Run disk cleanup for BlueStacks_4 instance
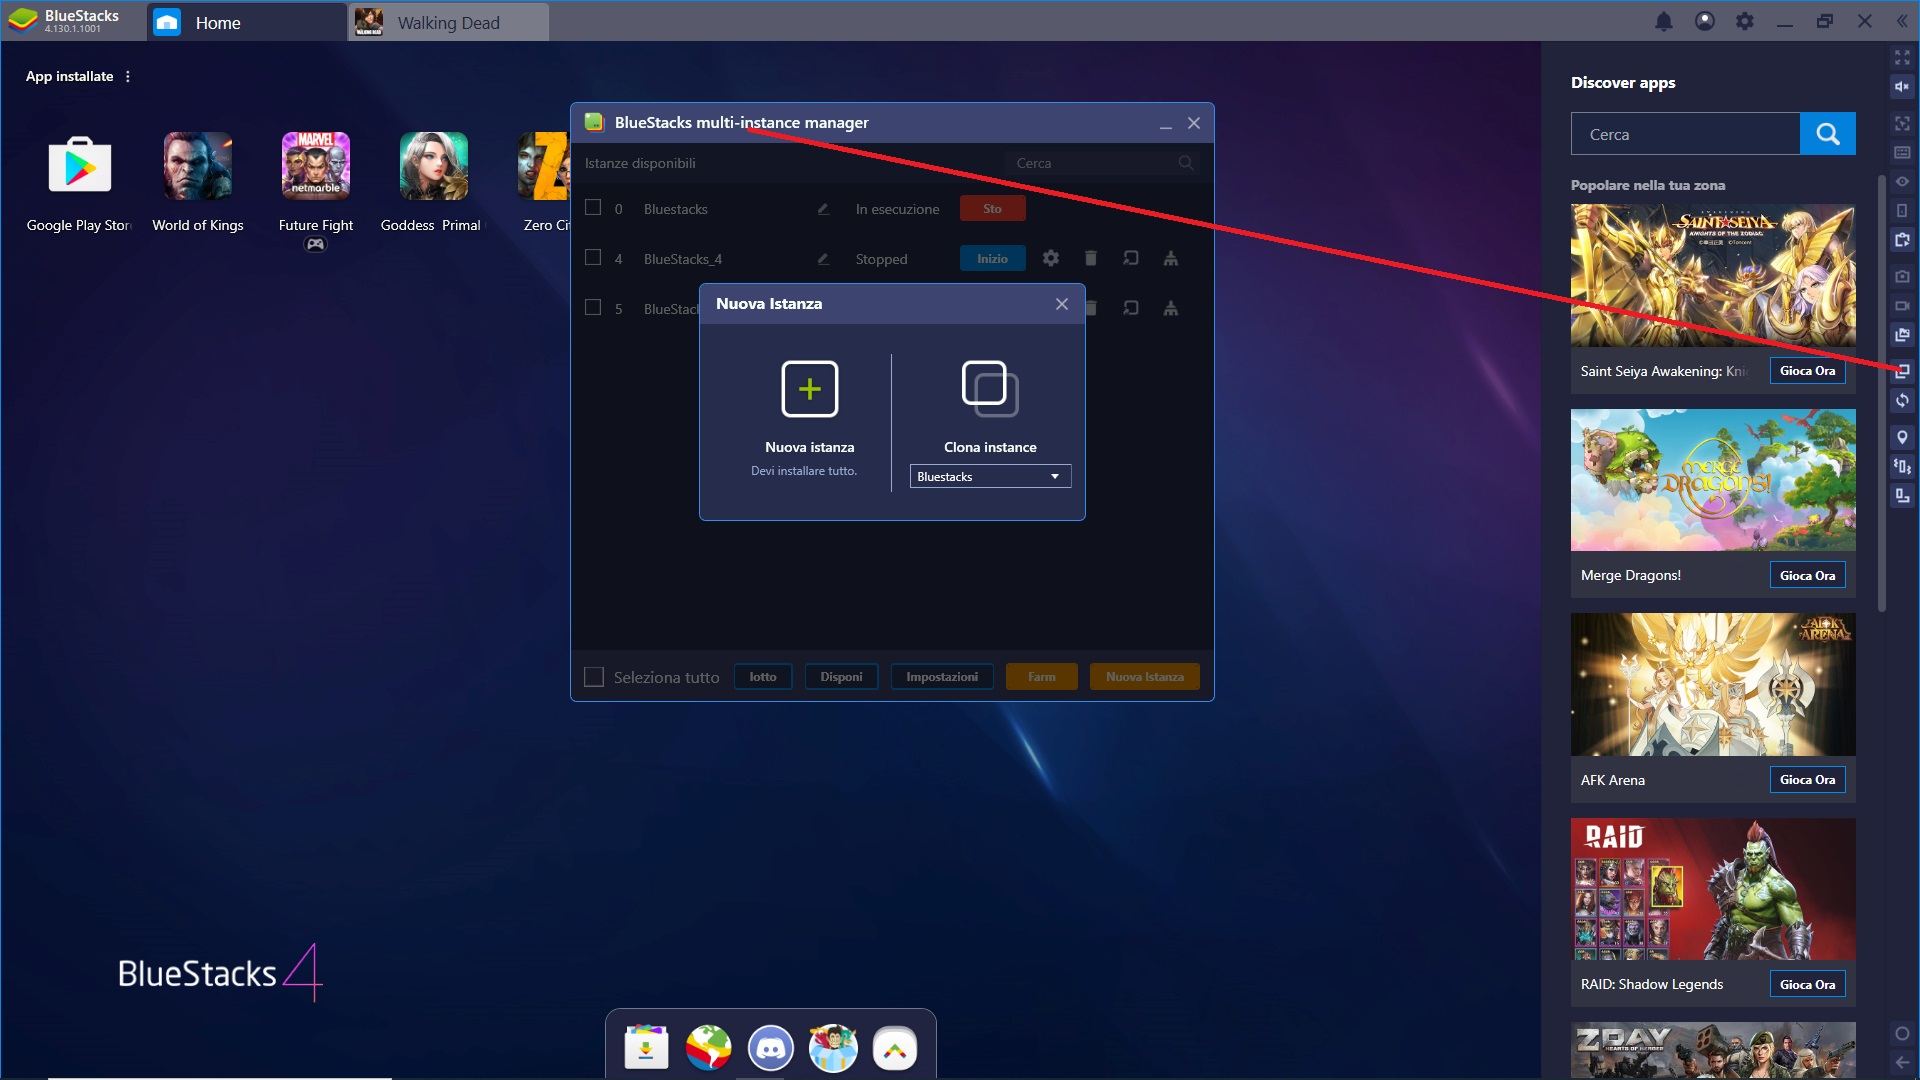This screenshot has width=1920, height=1080. click(x=1171, y=258)
